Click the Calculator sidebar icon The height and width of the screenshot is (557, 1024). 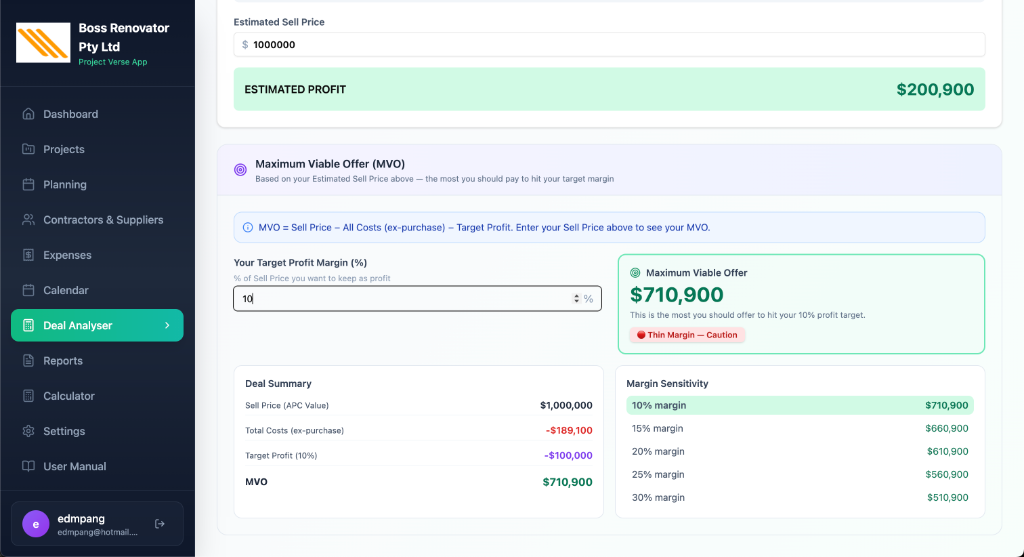(x=28, y=396)
